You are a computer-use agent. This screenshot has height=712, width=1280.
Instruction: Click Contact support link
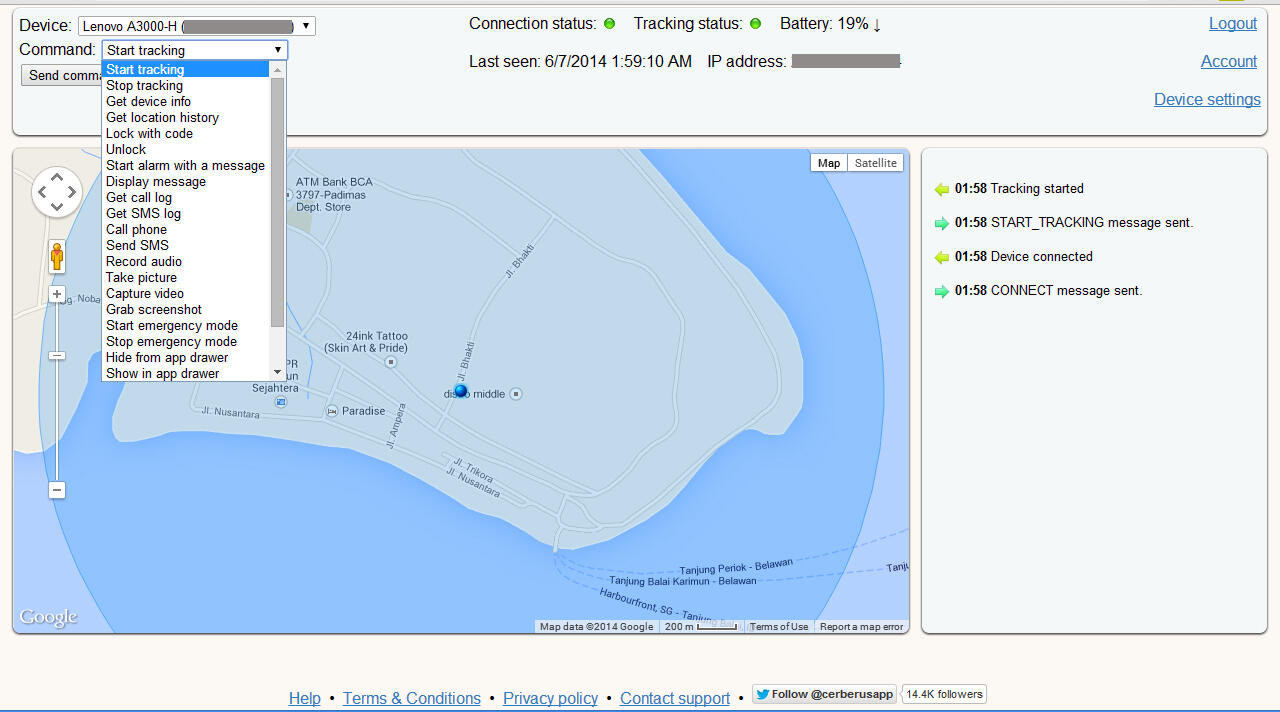click(x=675, y=698)
